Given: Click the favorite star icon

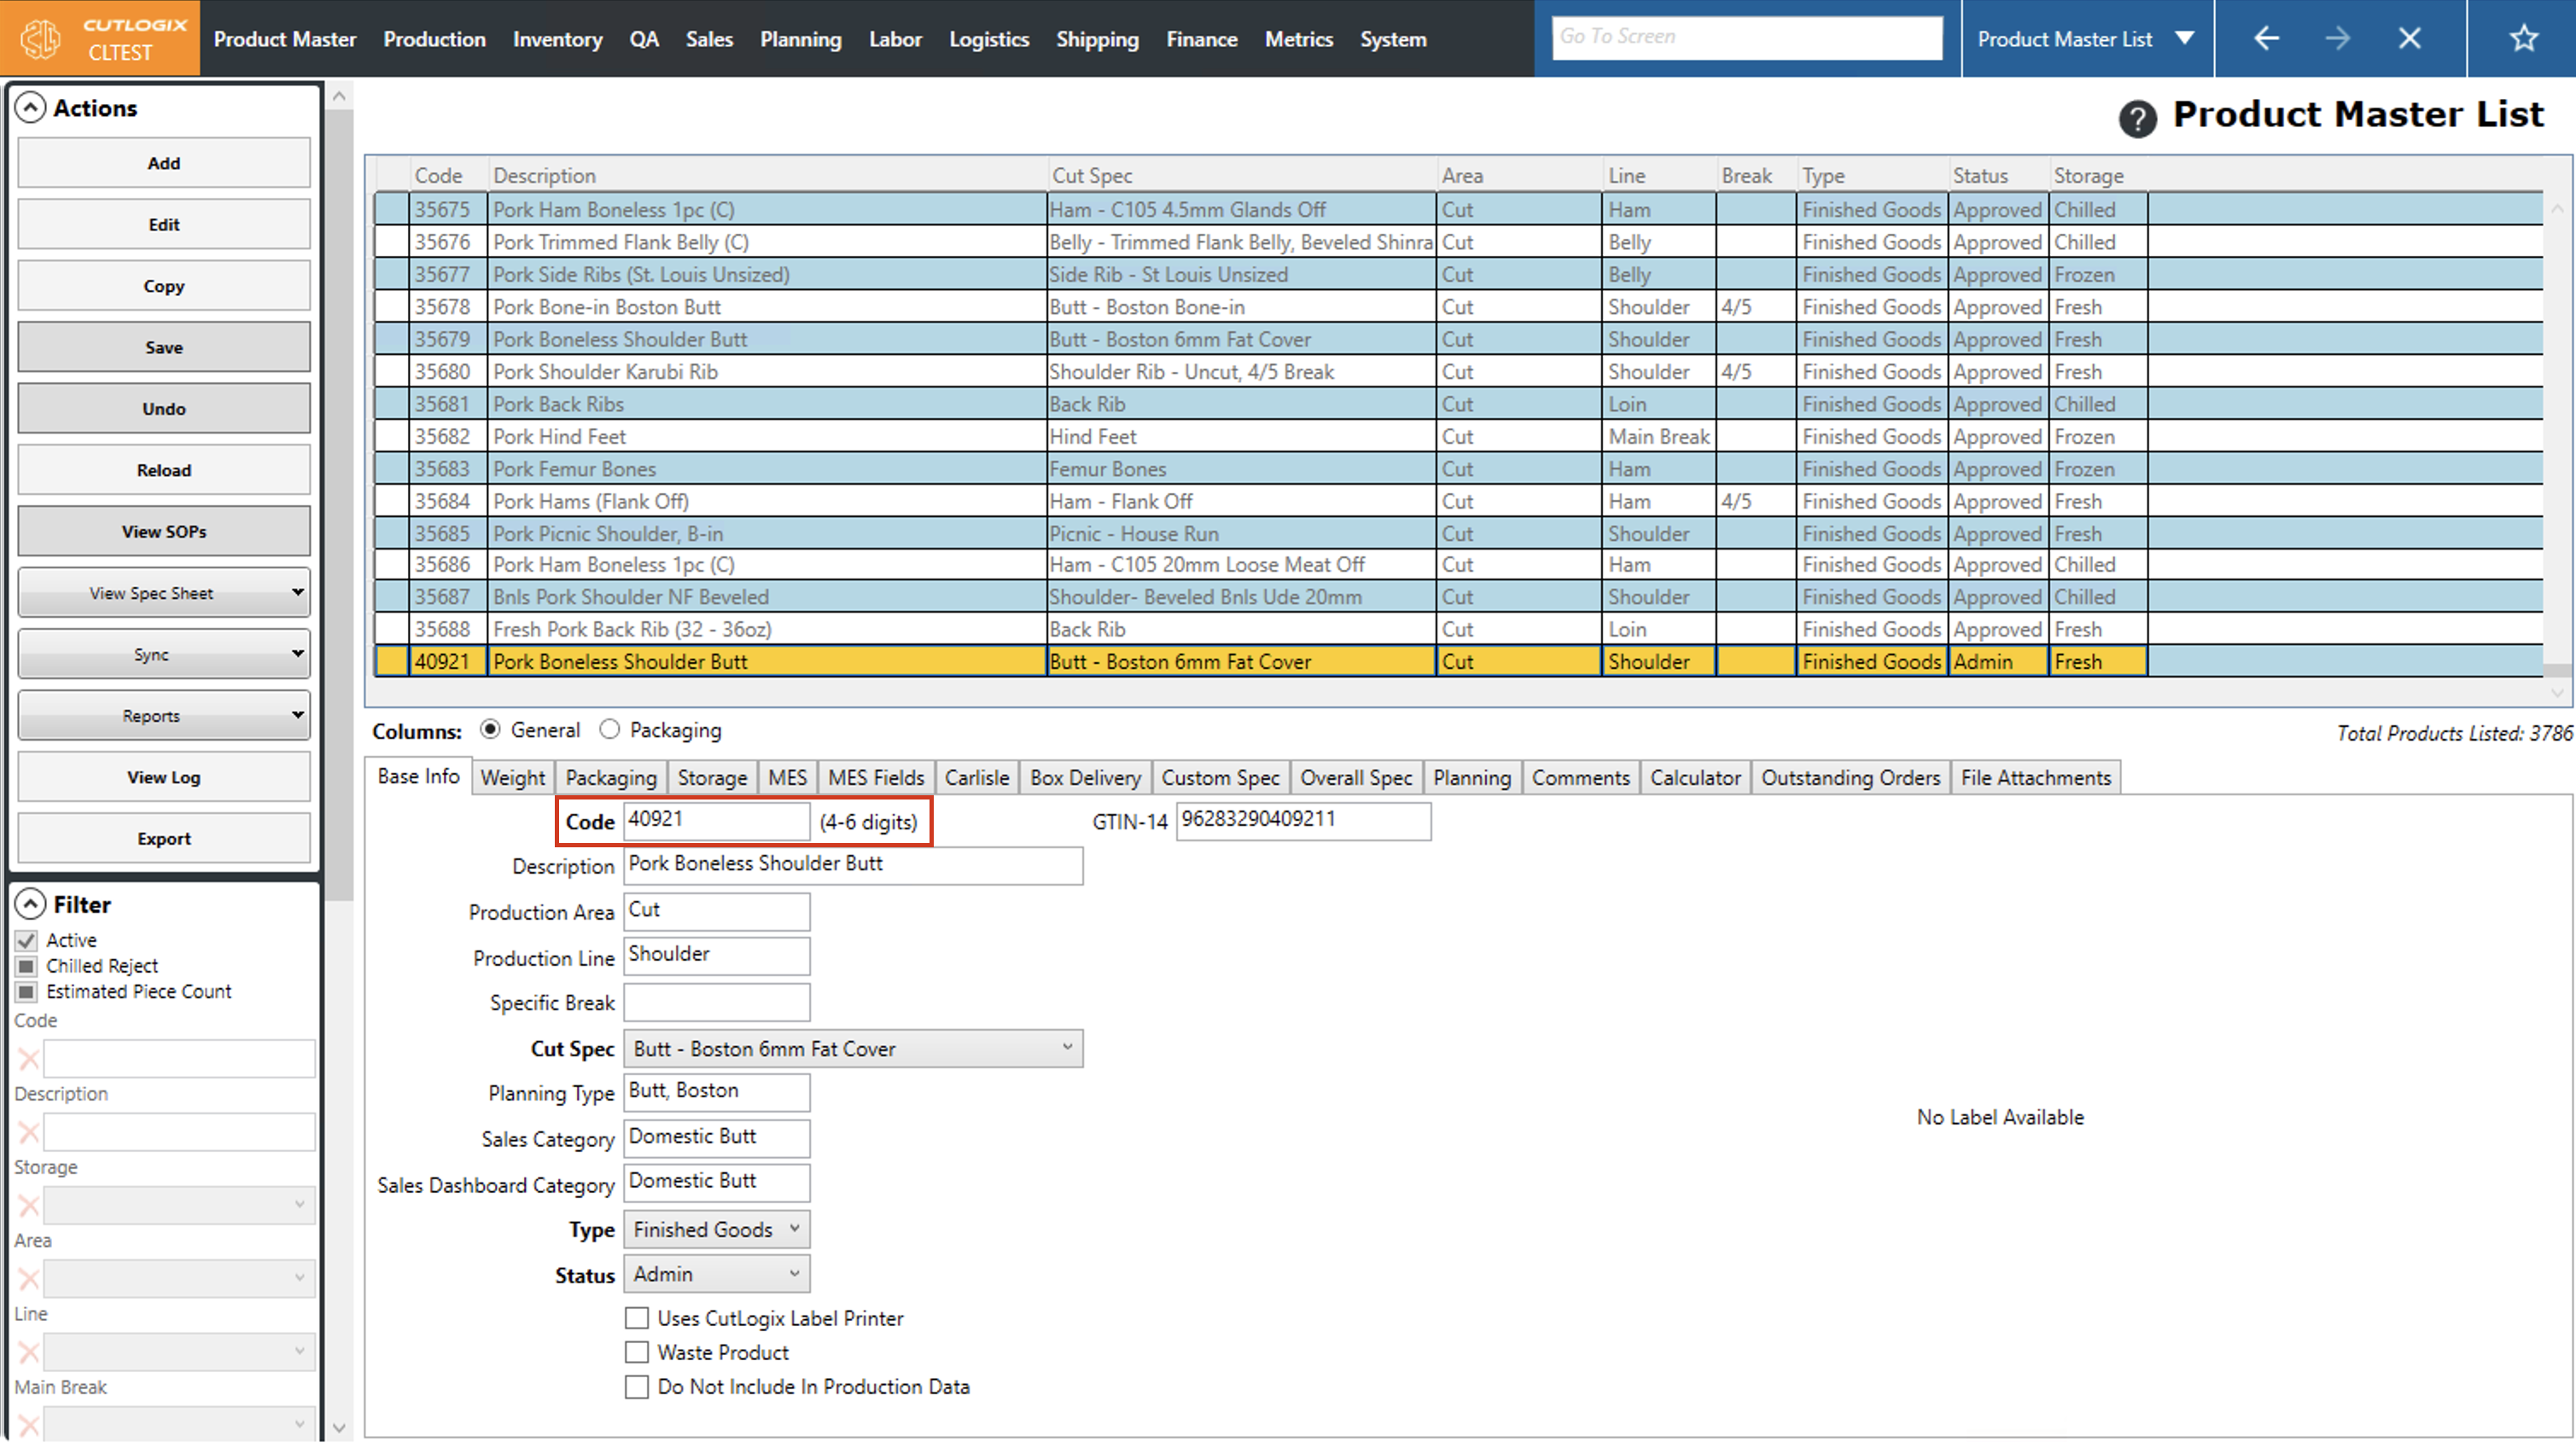Looking at the screenshot, I should pyautogui.click(x=2523, y=39).
